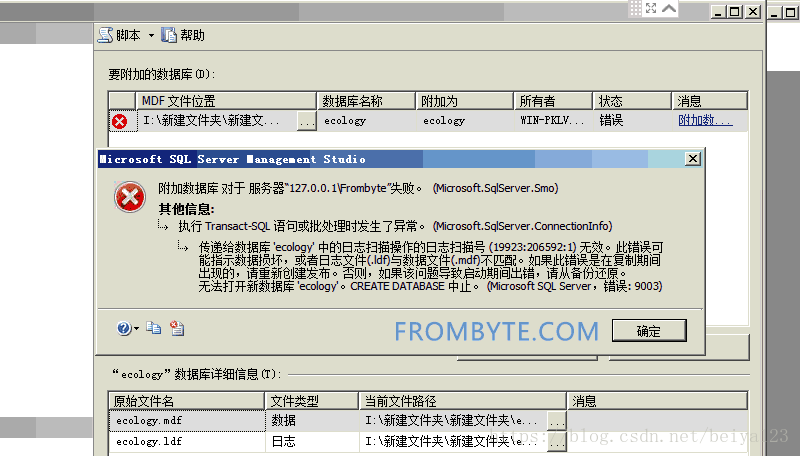Click the grid dots icon at top
Image resolution: width=800 pixels, height=456 pixels.
click(x=635, y=8)
